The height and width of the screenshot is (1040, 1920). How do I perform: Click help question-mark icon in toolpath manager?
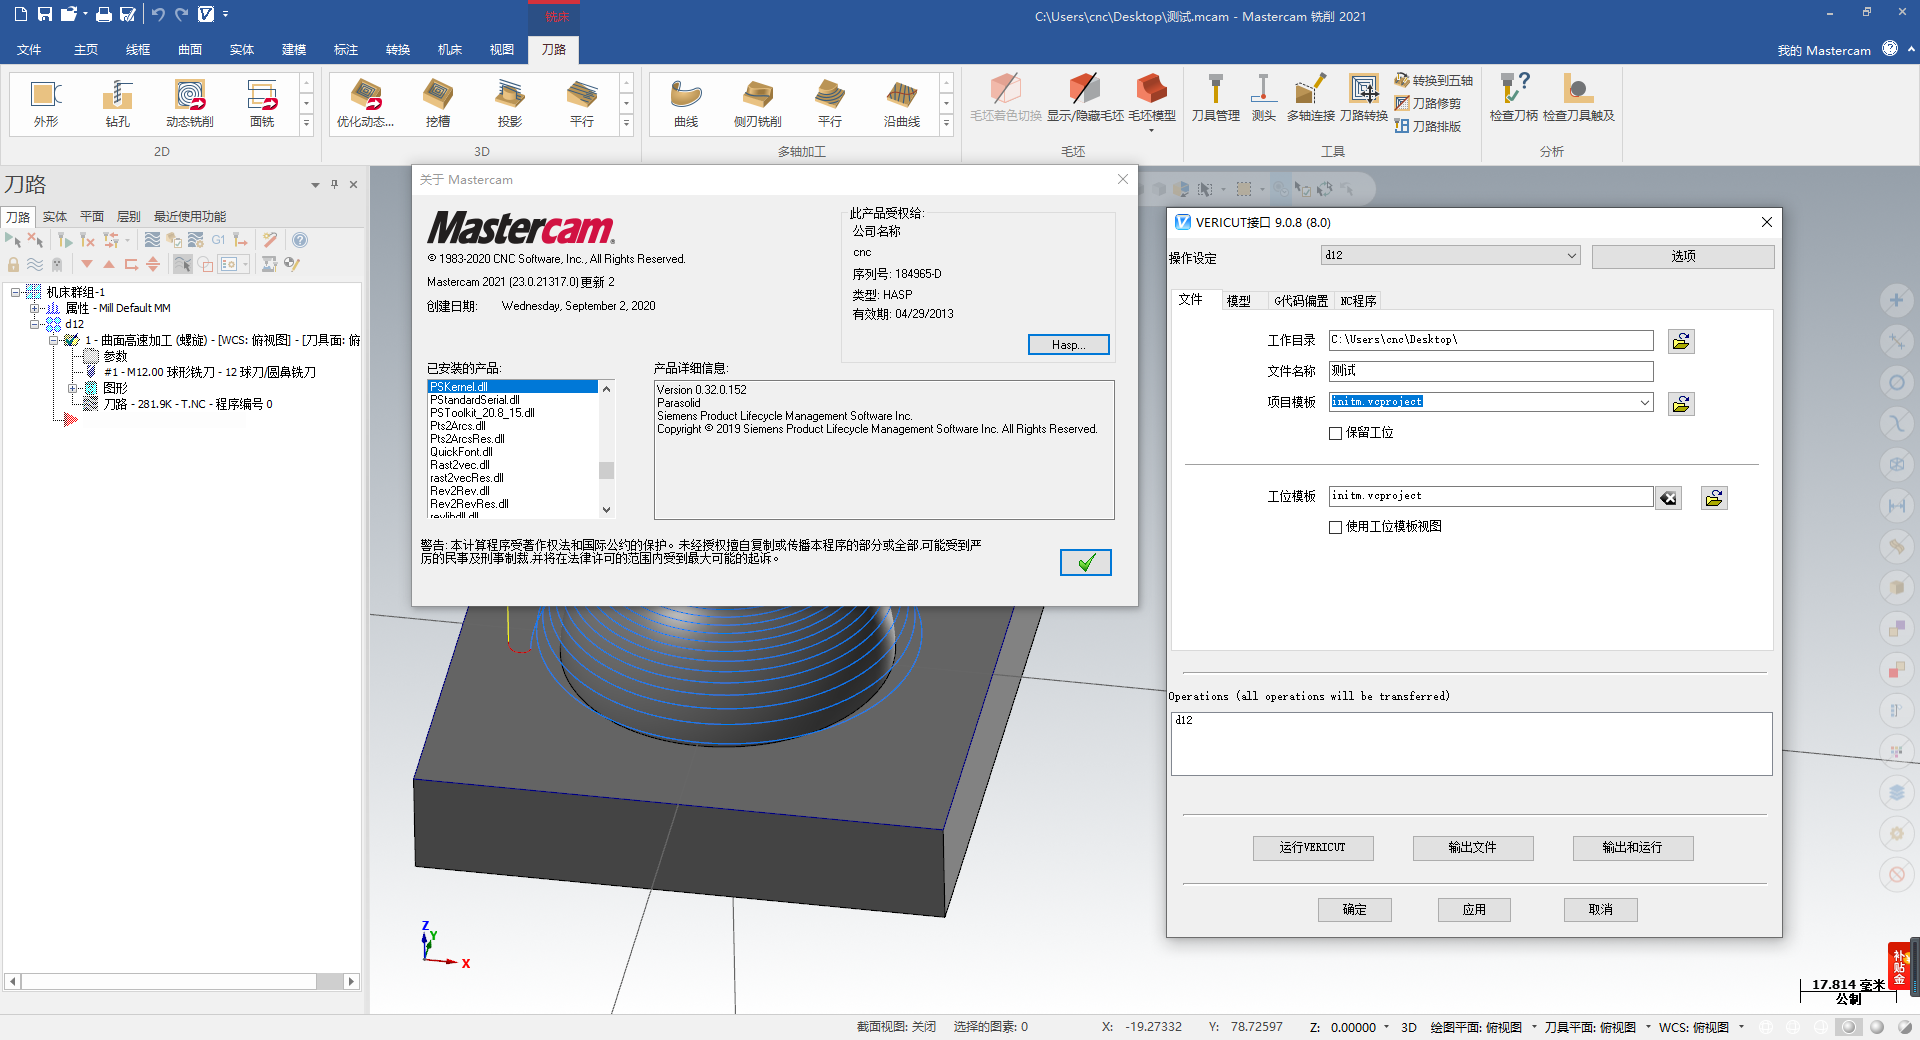pos(299,240)
